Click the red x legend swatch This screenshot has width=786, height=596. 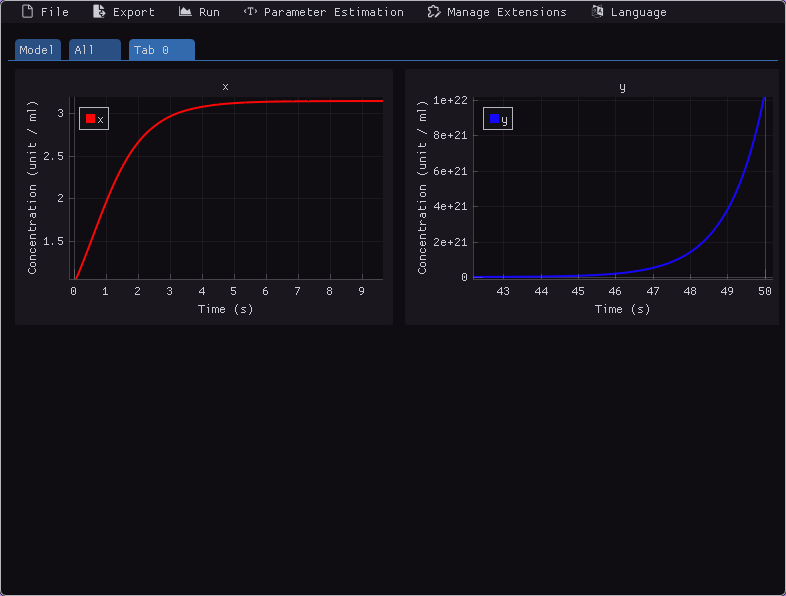pos(90,119)
